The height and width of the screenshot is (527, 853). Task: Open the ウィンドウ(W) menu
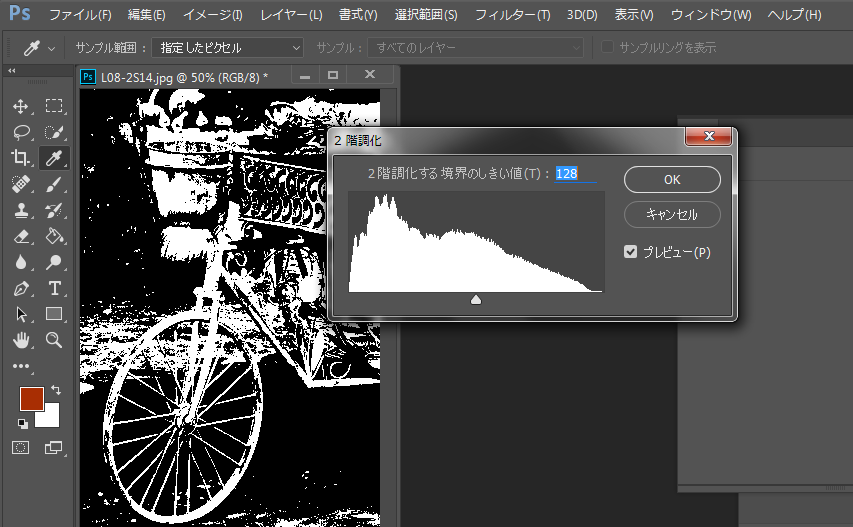(x=711, y=15)
